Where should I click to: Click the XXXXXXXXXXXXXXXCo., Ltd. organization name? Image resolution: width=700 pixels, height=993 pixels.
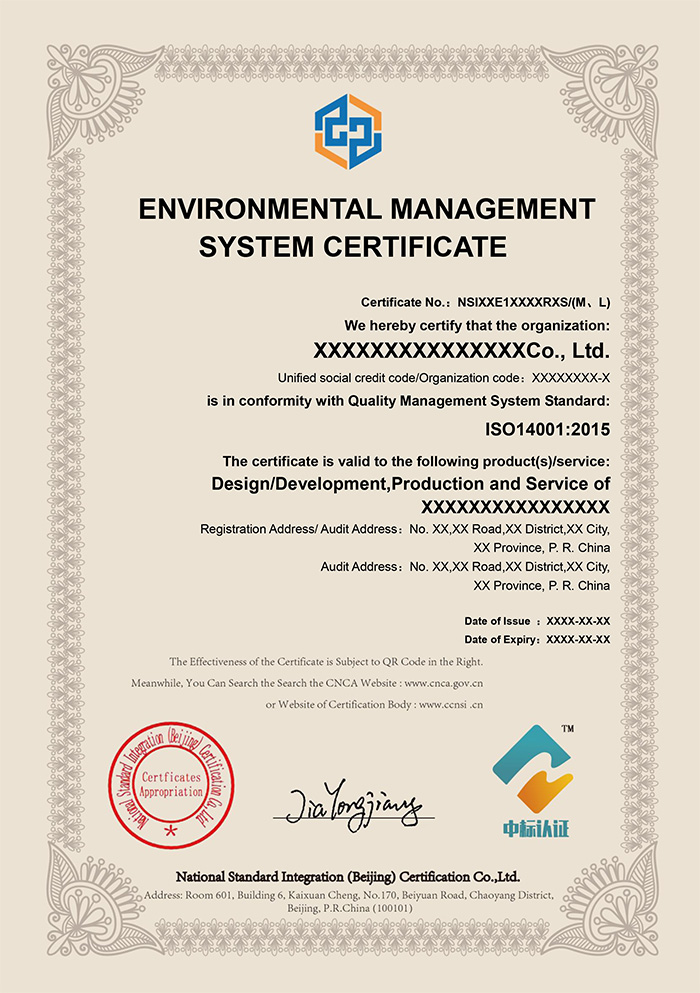[462, 351]
